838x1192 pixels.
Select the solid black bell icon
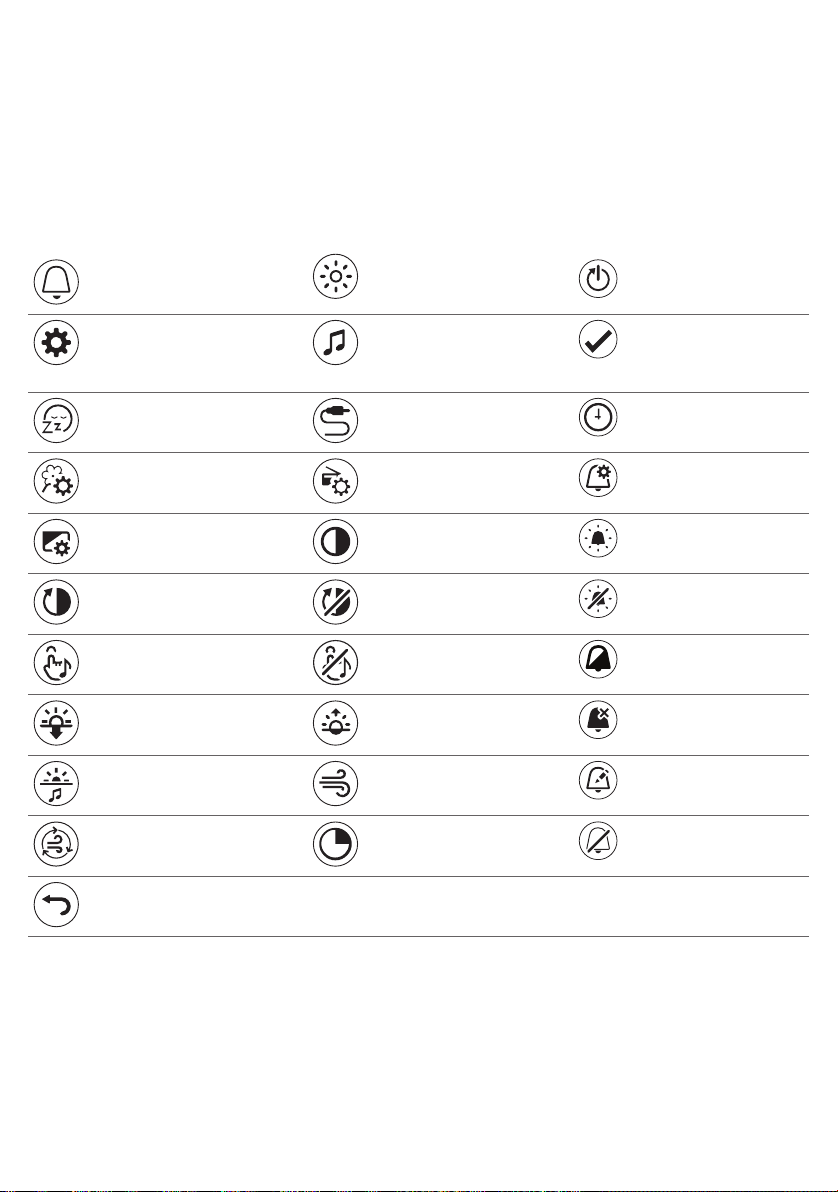(x=598, y=659)
